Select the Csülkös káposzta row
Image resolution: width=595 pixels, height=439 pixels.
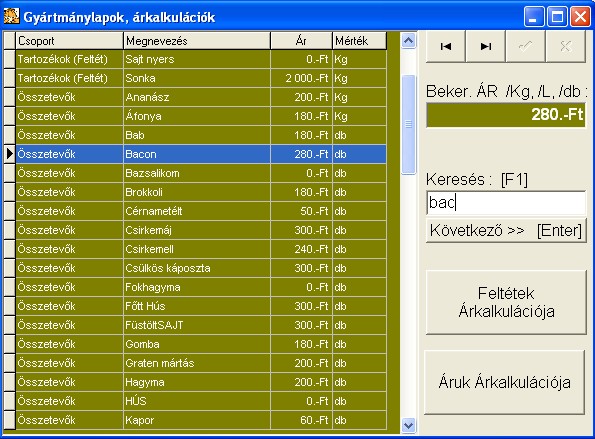[201, 268]
